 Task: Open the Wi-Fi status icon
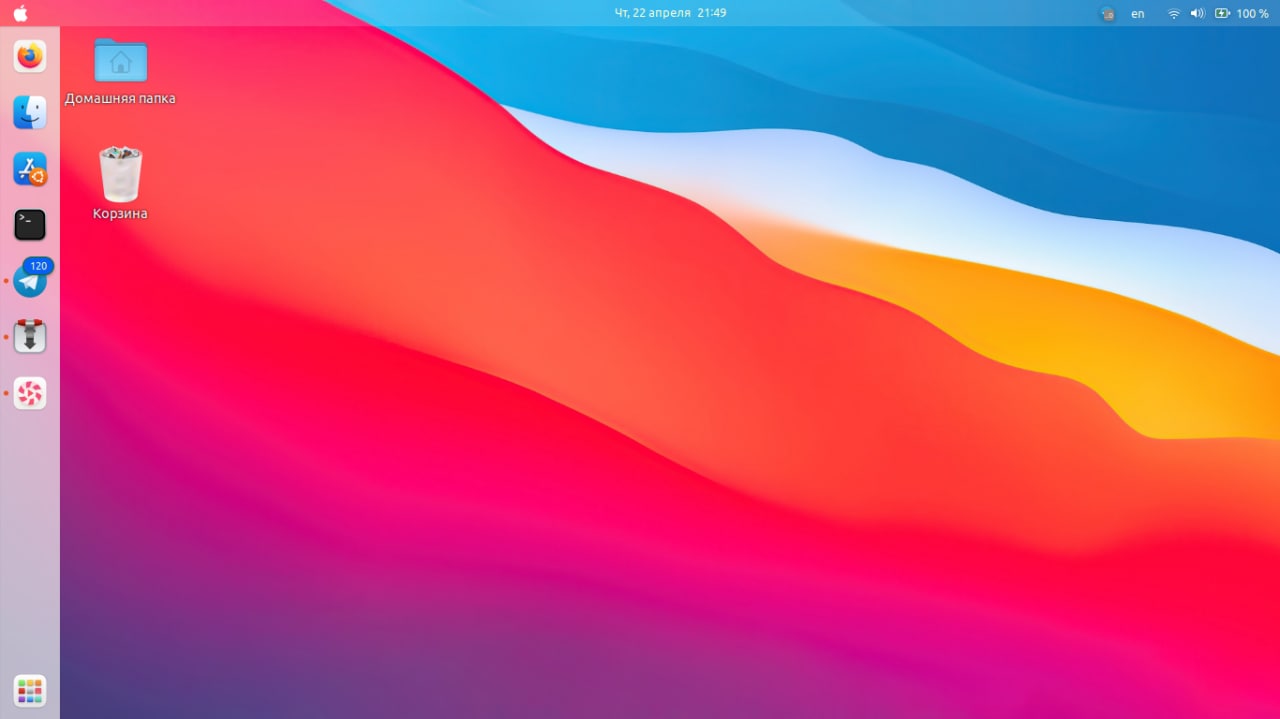click(x=1173, y=14)
